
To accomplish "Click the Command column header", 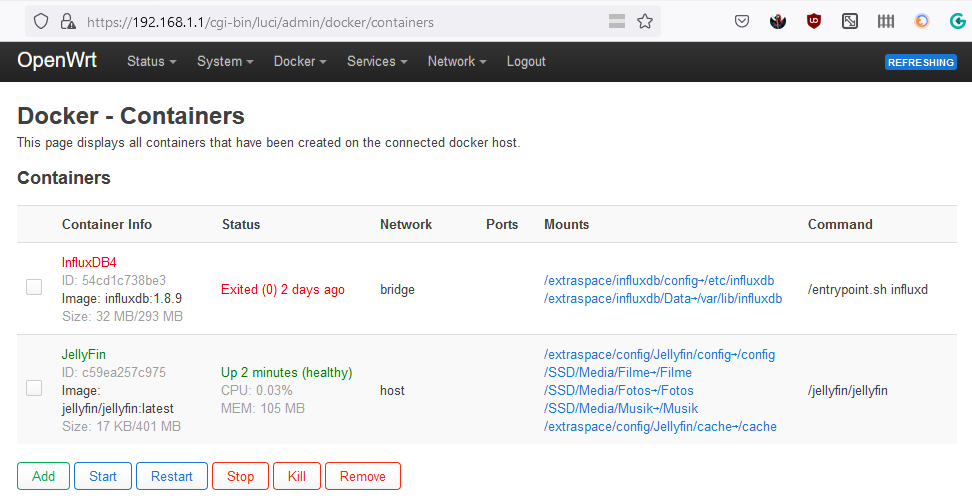I will [x=840, y=224].
